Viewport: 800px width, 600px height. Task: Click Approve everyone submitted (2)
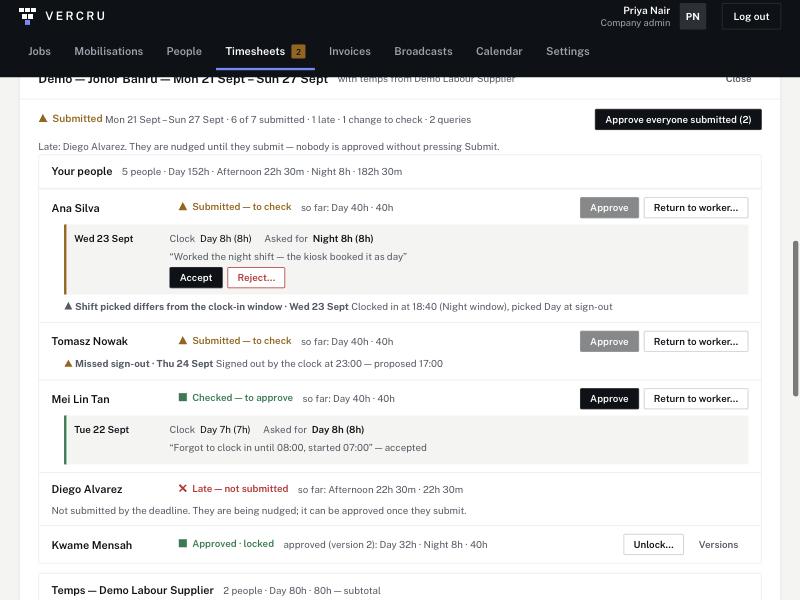pyautogui.click(x=678, y=119)
